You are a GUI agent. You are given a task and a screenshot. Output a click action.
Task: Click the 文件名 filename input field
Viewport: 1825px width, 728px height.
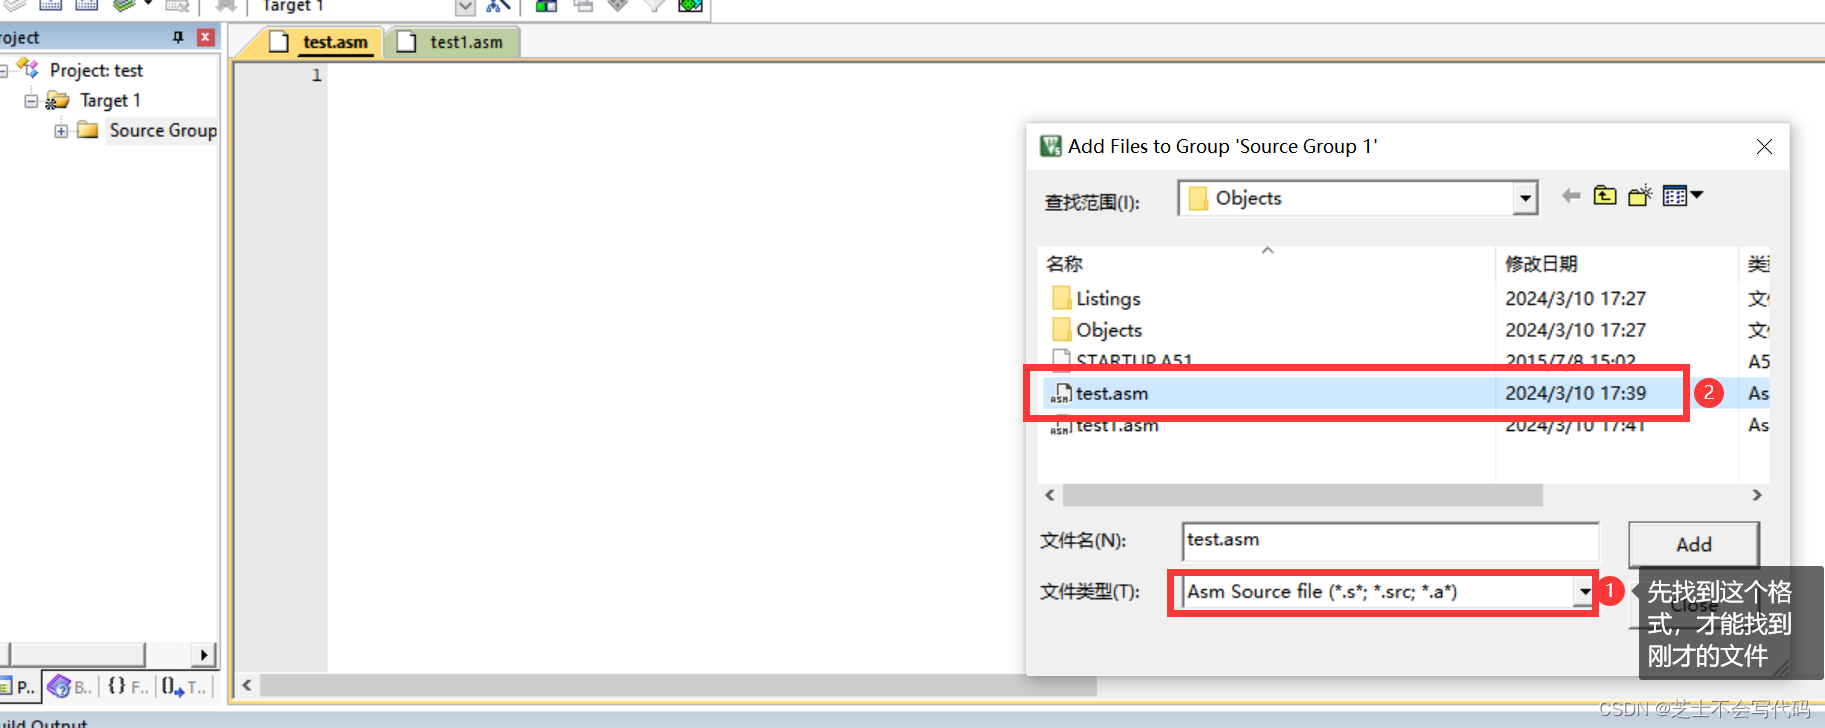[x=1390, y=540]
